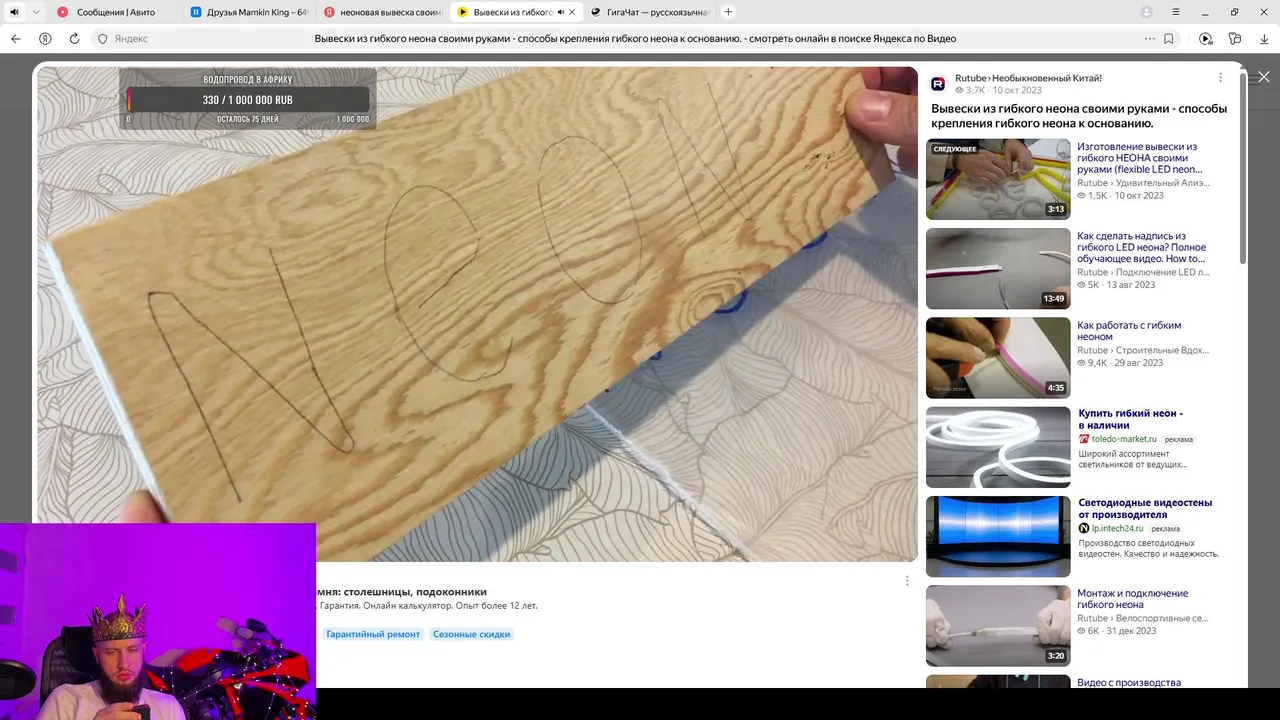Open Монтаж и подключение гибкого неона link
1280x720 pixels.
click(x=1132, y=599)
